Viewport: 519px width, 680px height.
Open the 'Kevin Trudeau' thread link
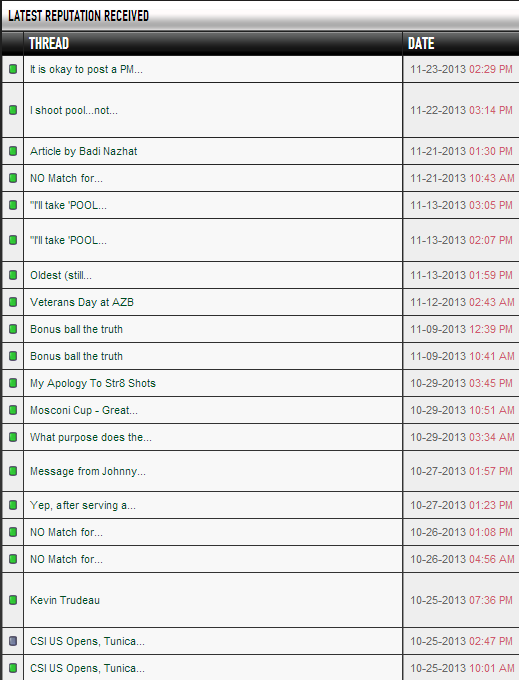65,600
